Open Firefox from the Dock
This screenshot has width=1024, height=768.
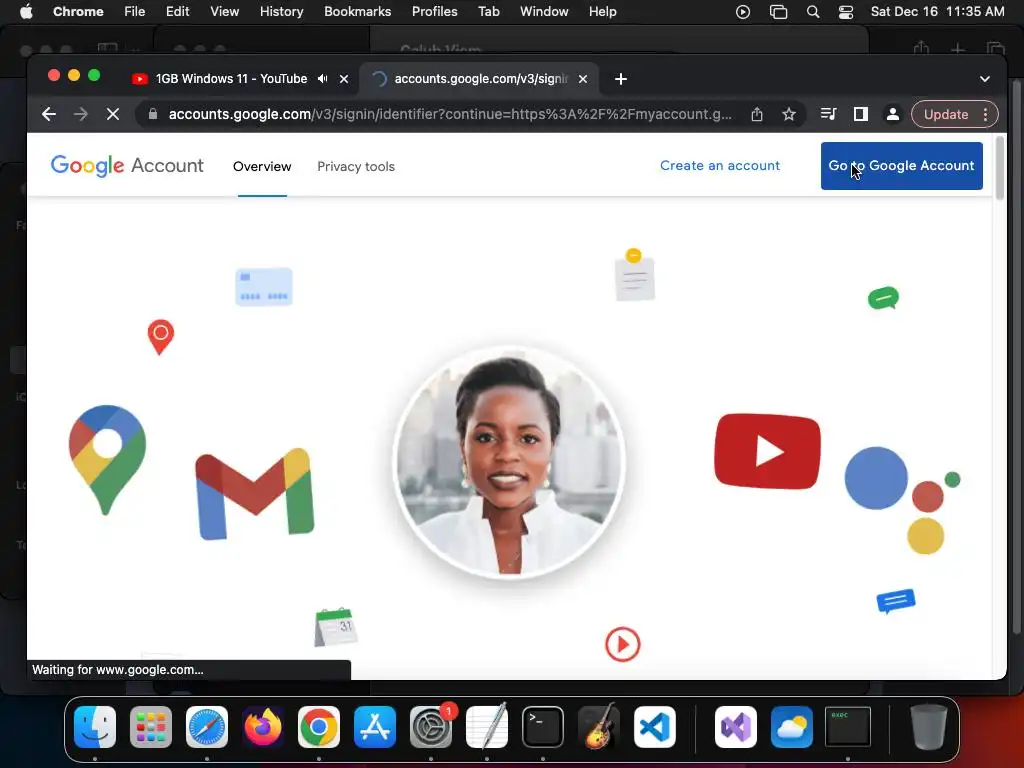[x=263, y=727]
